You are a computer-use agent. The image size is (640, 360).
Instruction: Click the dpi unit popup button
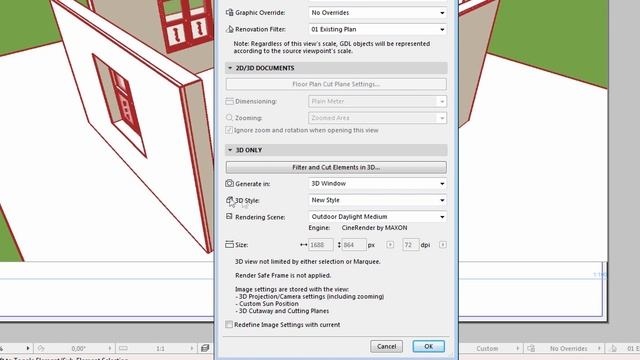pyautogui.click(x=442, y=245)
